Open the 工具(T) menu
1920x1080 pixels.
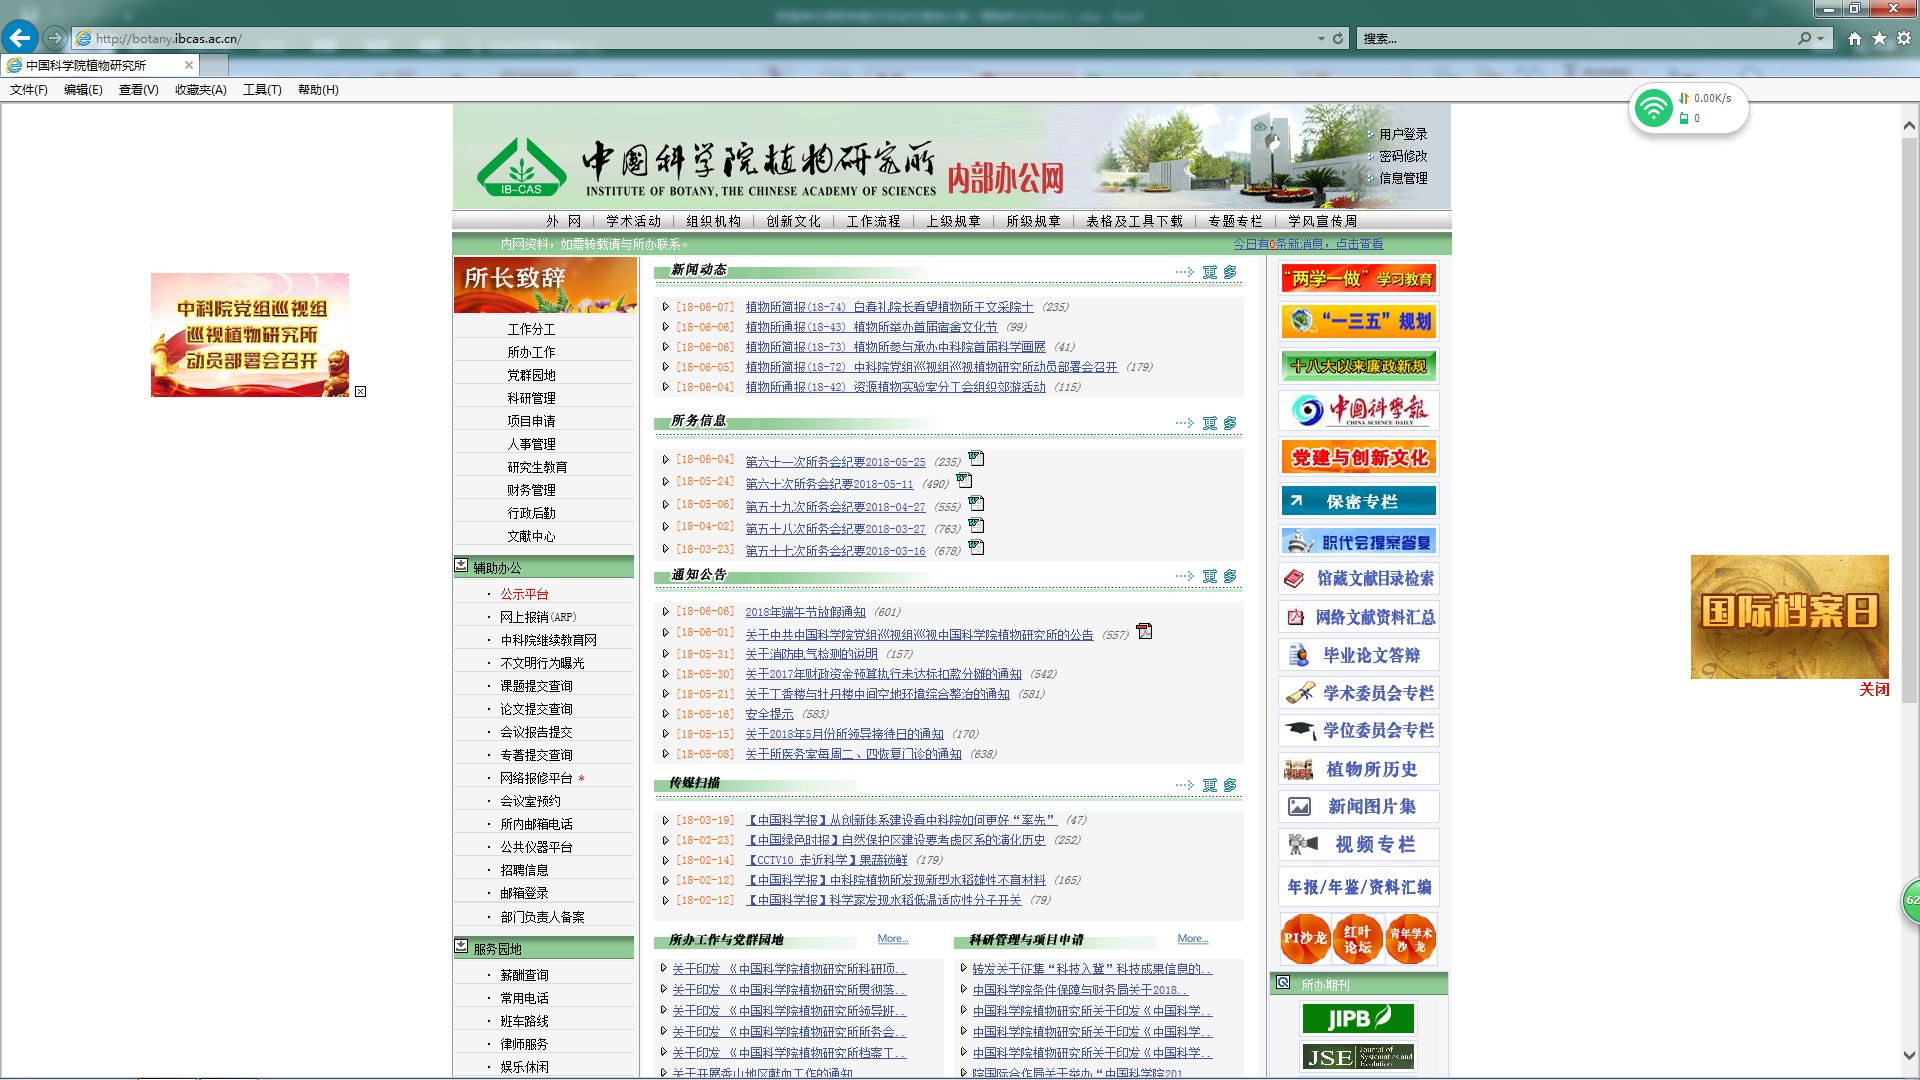262,89
